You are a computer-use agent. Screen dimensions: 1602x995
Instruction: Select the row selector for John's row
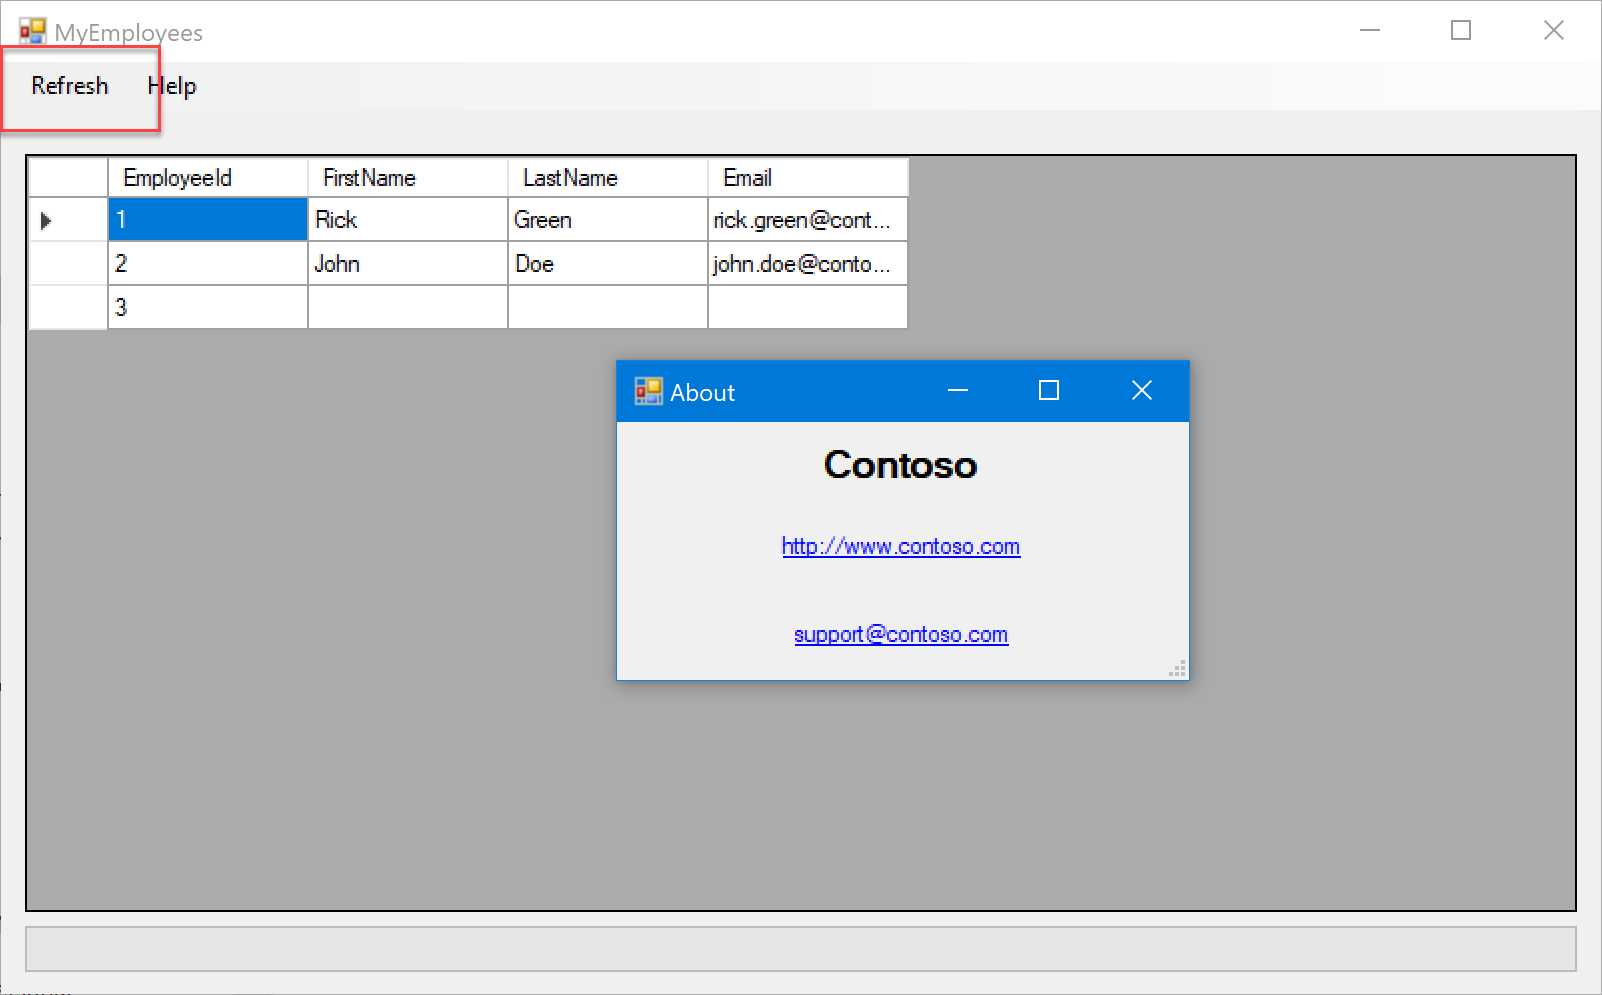[x=66, y=263]
